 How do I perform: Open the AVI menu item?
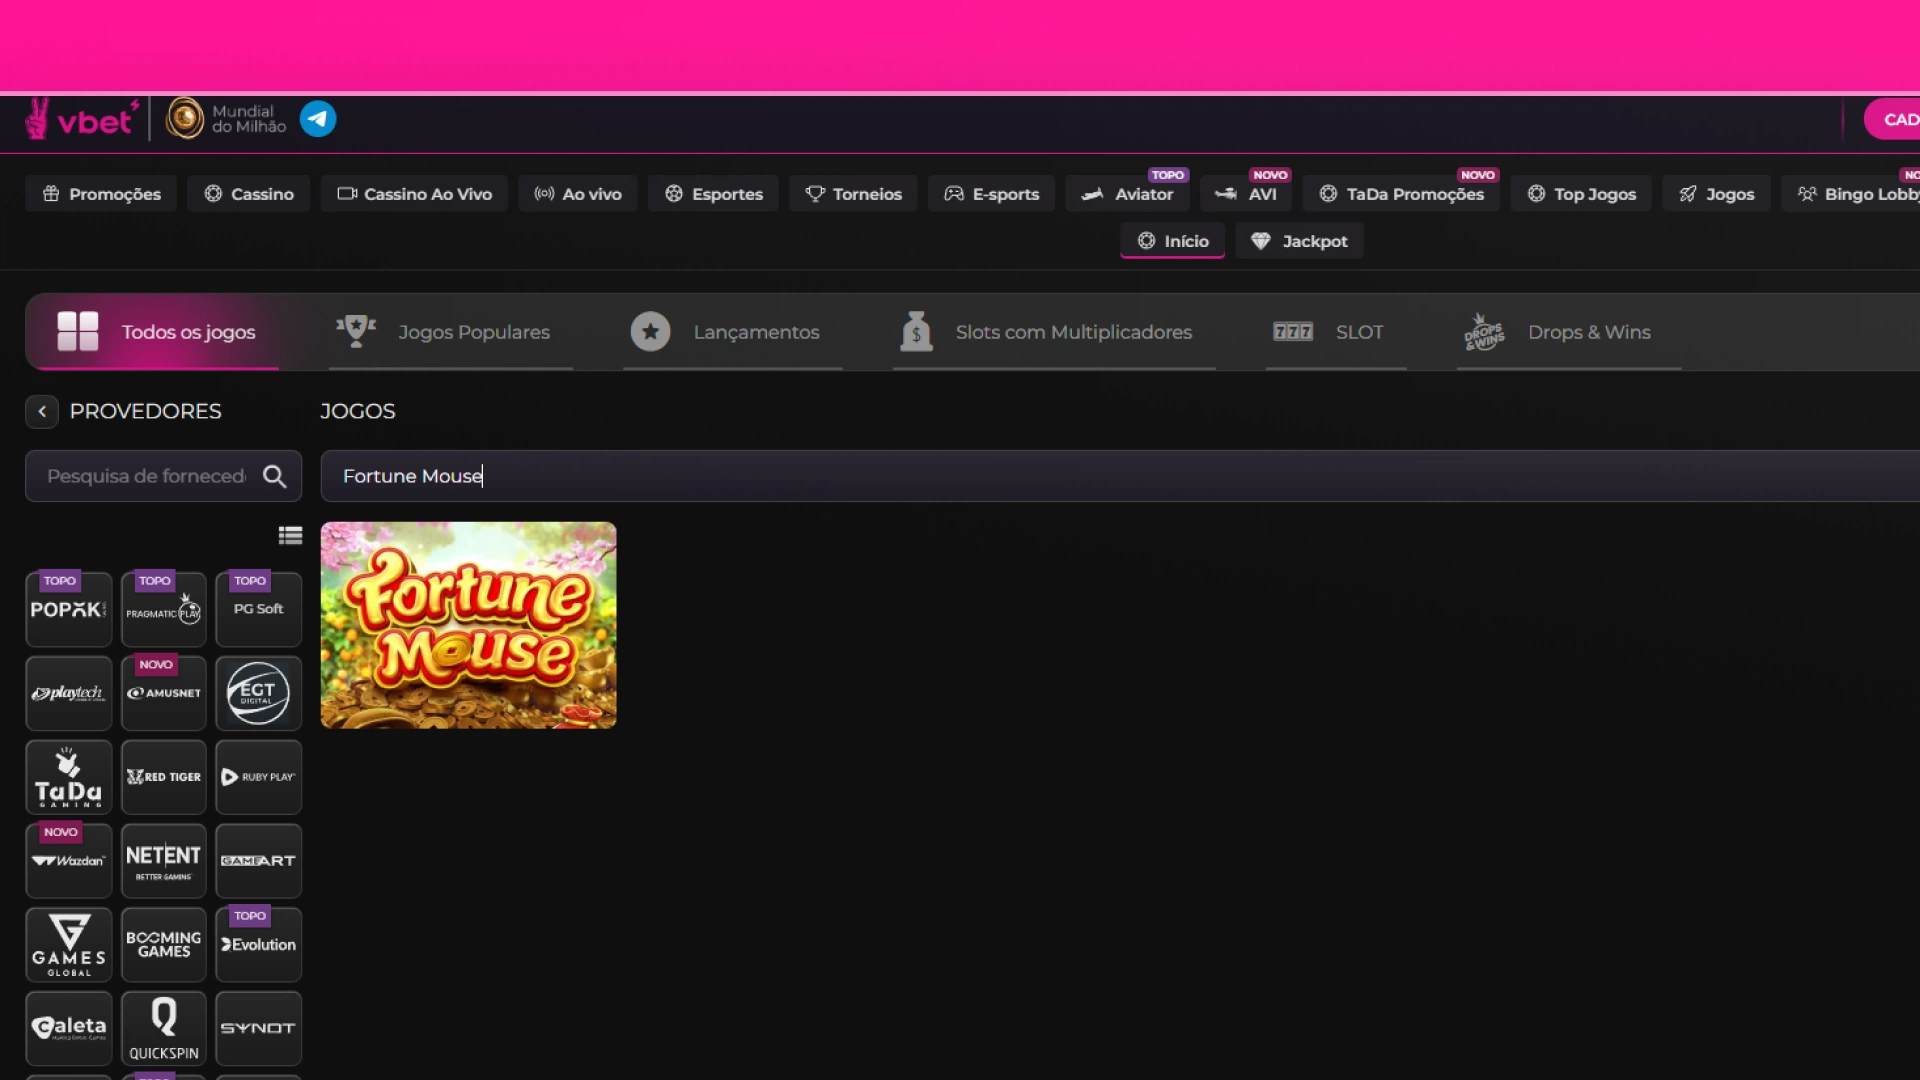[1246, 194]
